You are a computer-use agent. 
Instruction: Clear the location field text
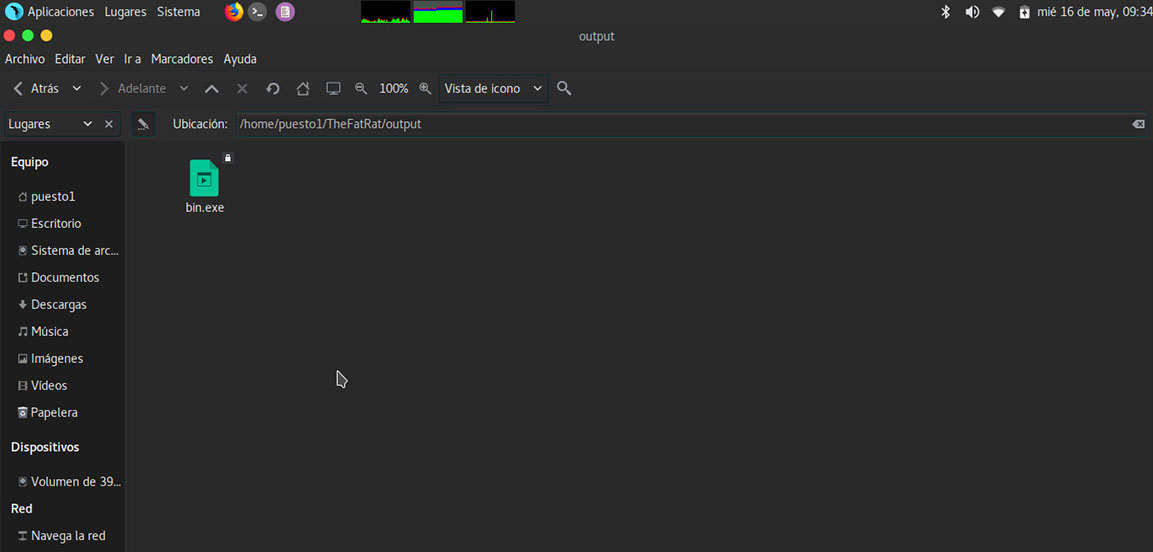click(x=1138, y=124)
